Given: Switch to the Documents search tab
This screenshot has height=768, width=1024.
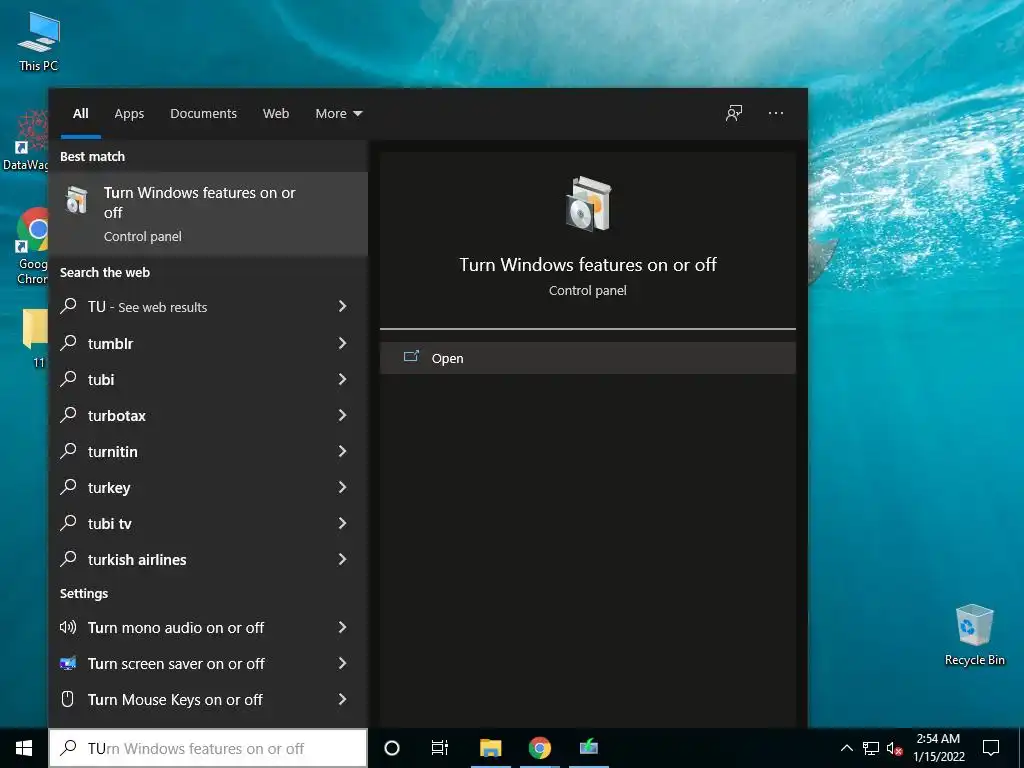Looking at the screenshot, I should 204,114.
